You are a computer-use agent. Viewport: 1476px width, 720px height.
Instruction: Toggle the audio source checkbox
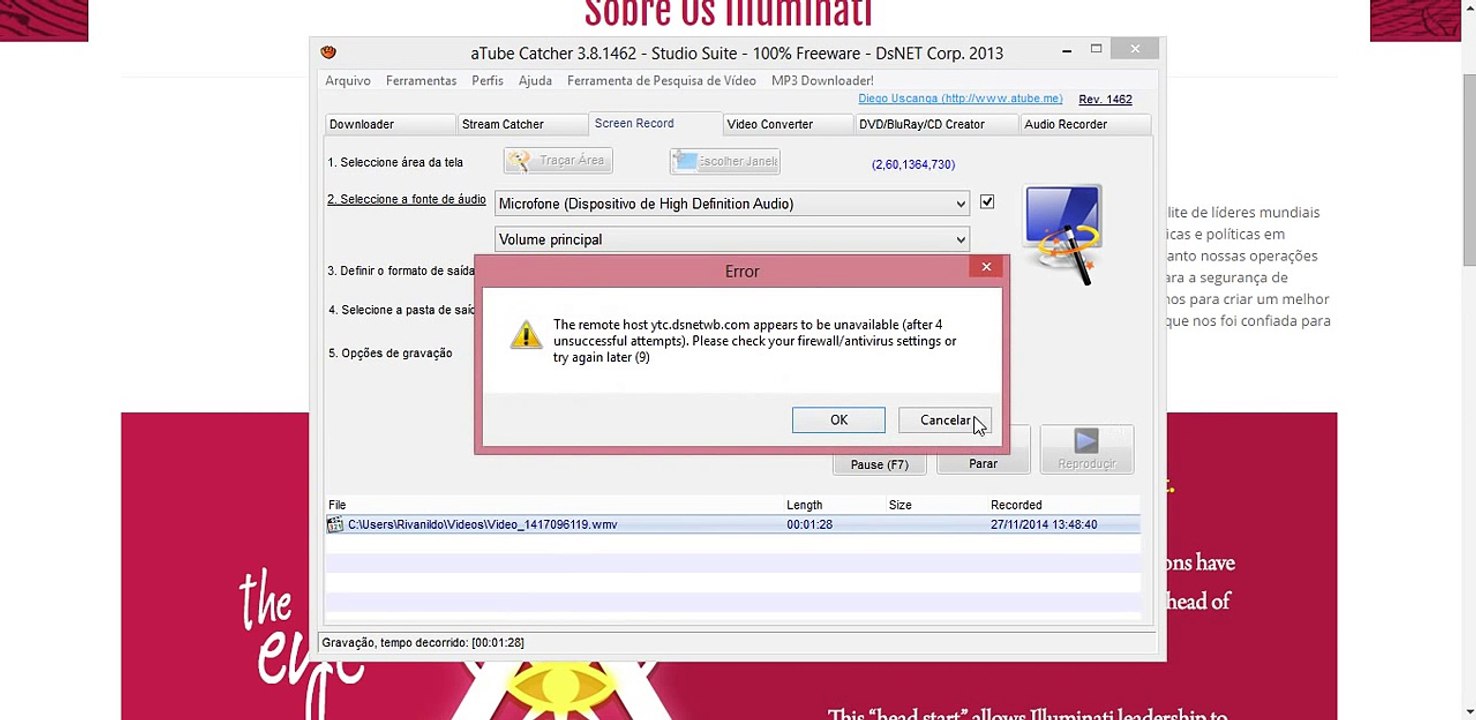[987, 201]
